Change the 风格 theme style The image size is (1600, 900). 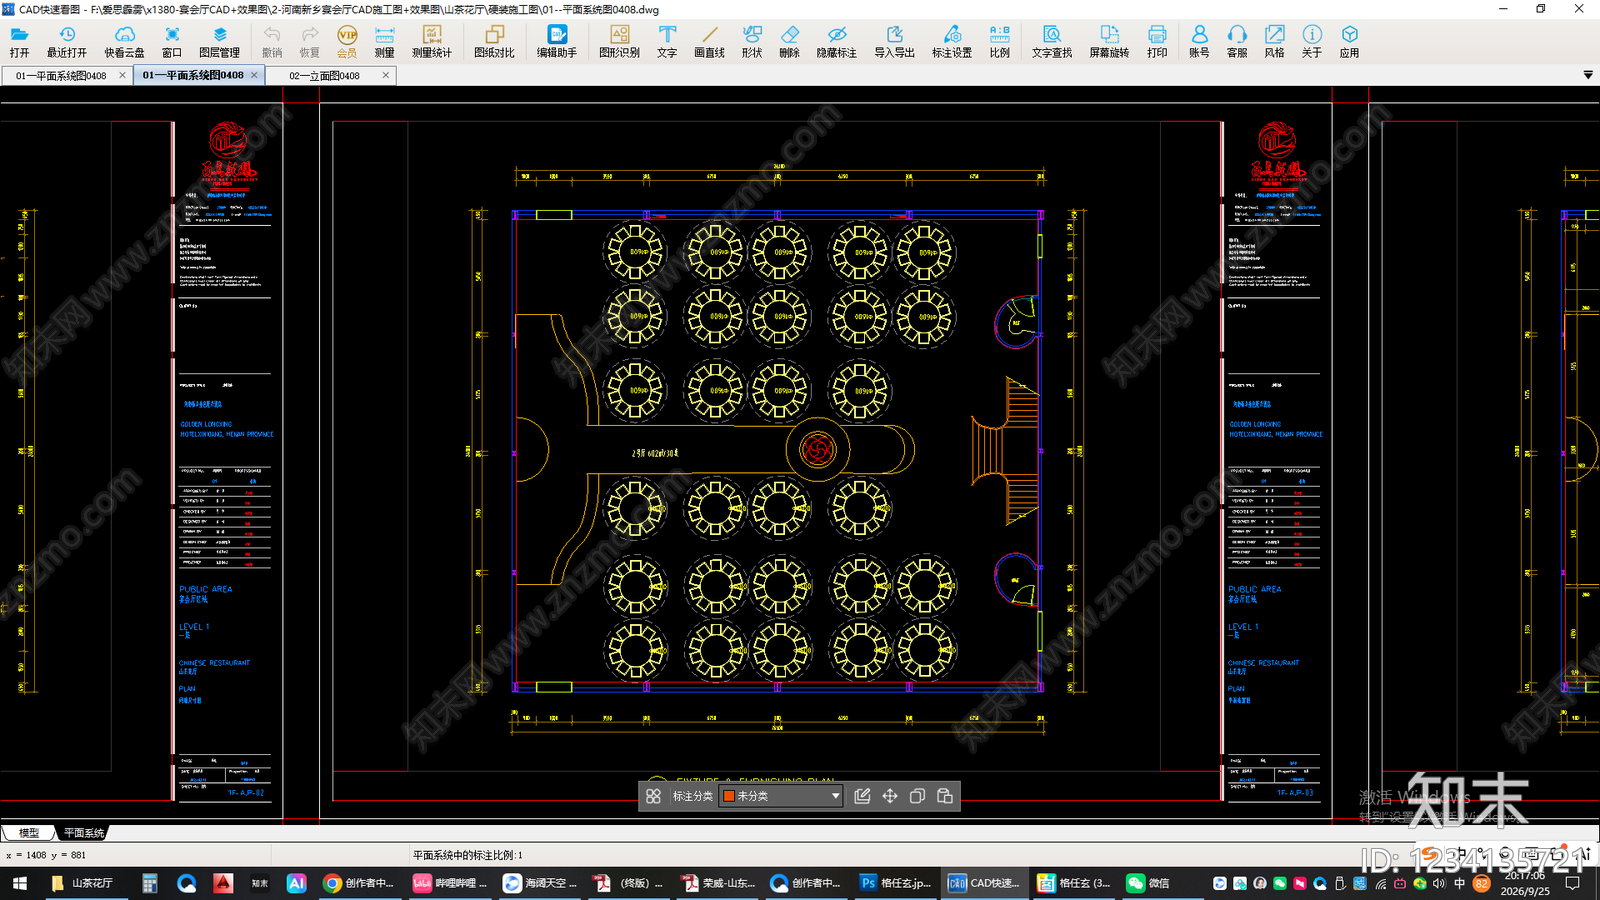click(x=1274, y=42)
